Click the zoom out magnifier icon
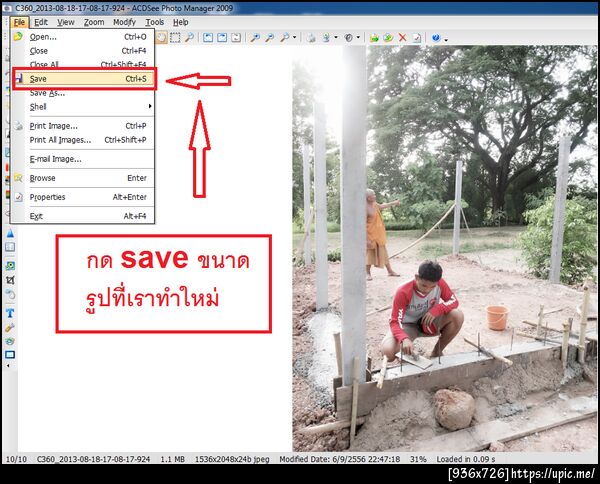The width and height of the screenshot is (600, 484). (270, 37)
